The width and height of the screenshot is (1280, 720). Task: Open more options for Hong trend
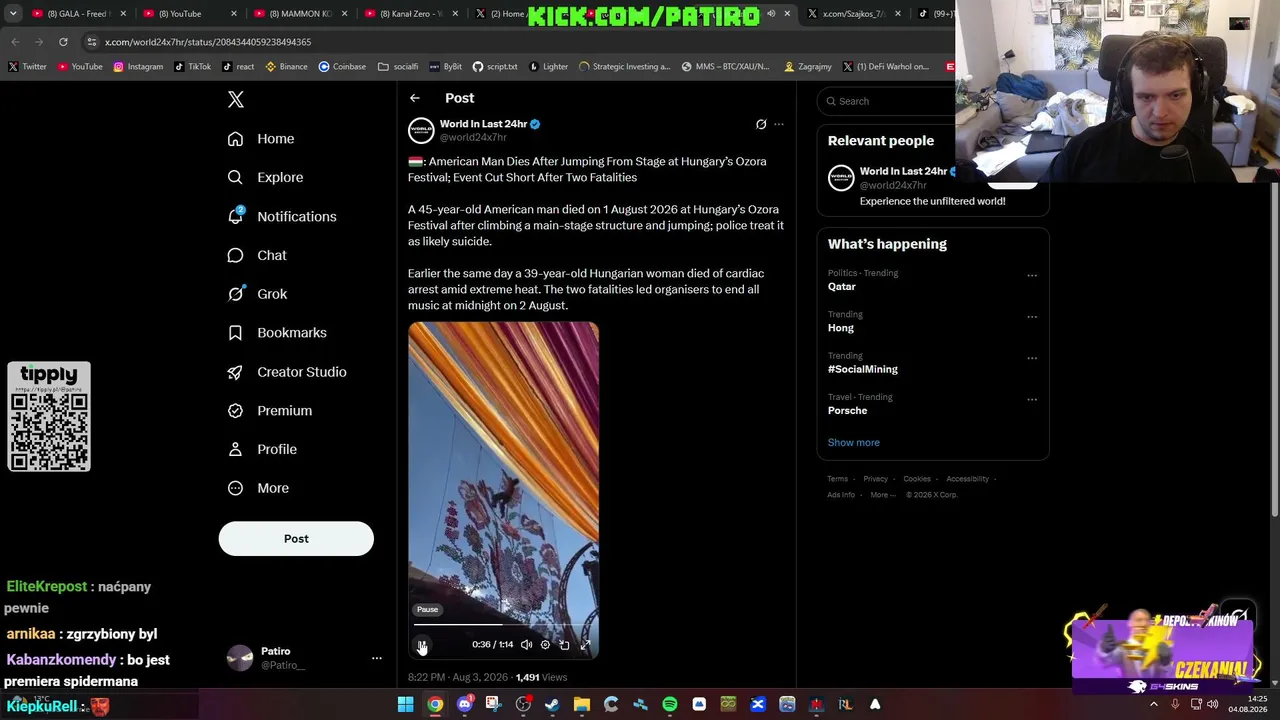click(x=1032, y=317)
